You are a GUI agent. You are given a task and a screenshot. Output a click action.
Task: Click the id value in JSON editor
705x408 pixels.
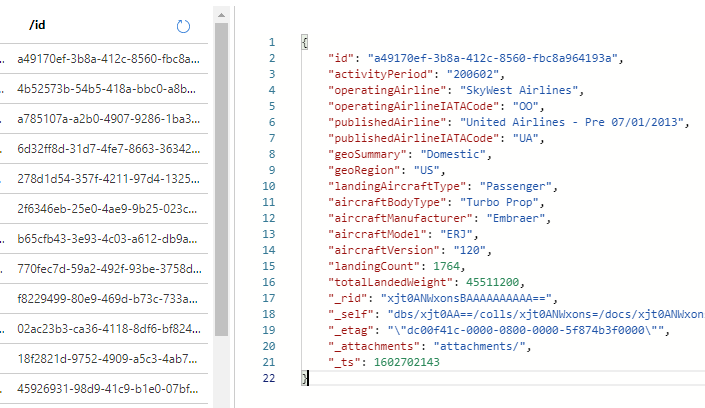[492, 58]
